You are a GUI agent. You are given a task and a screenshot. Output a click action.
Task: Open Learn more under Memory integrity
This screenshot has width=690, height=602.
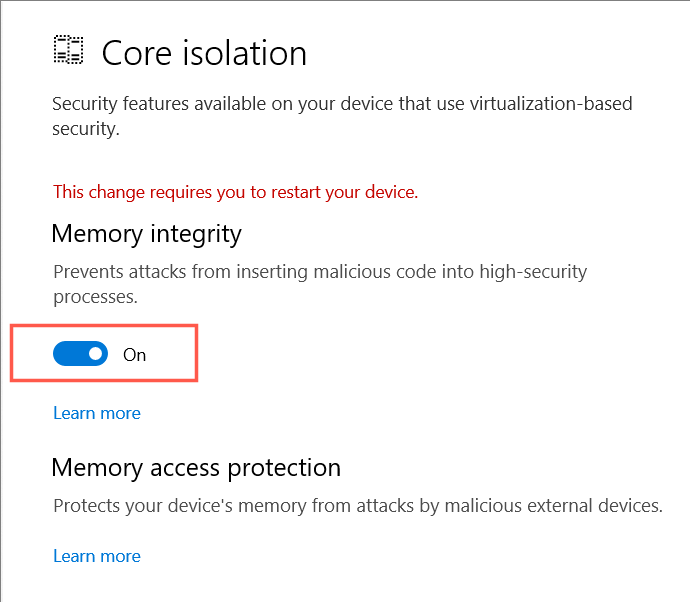pos(97,413)
